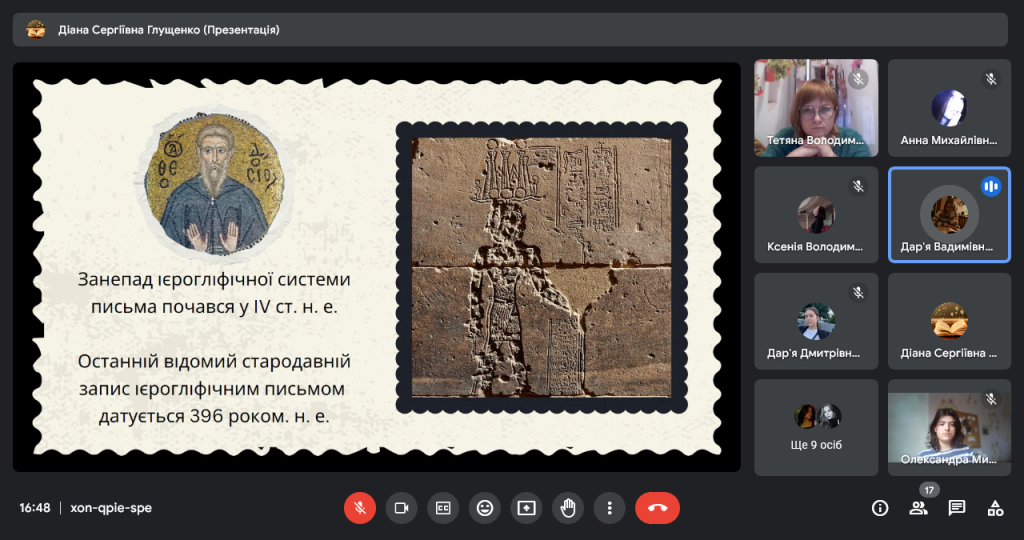Image resolution: width=1024 pixels, height=540 pixels.
Task: Click Дар'я Дмитрівн... avatar circle
Action: pyautogui.click(x=816, y=321)
